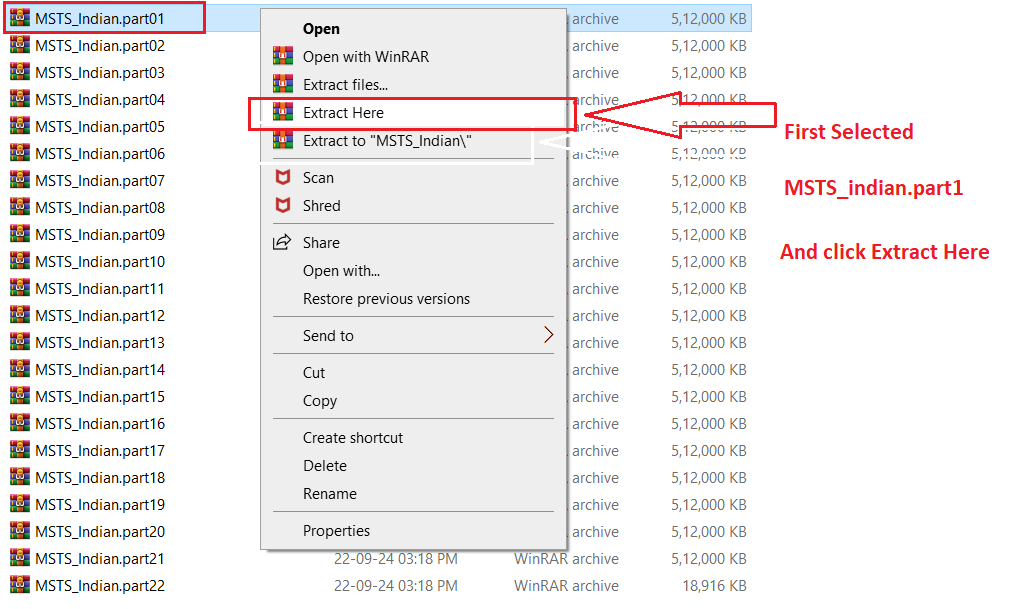The width and height of the screenshot is (1022, 609).
Task: Choose Open with WinRAR
Action: coord(366,57)
